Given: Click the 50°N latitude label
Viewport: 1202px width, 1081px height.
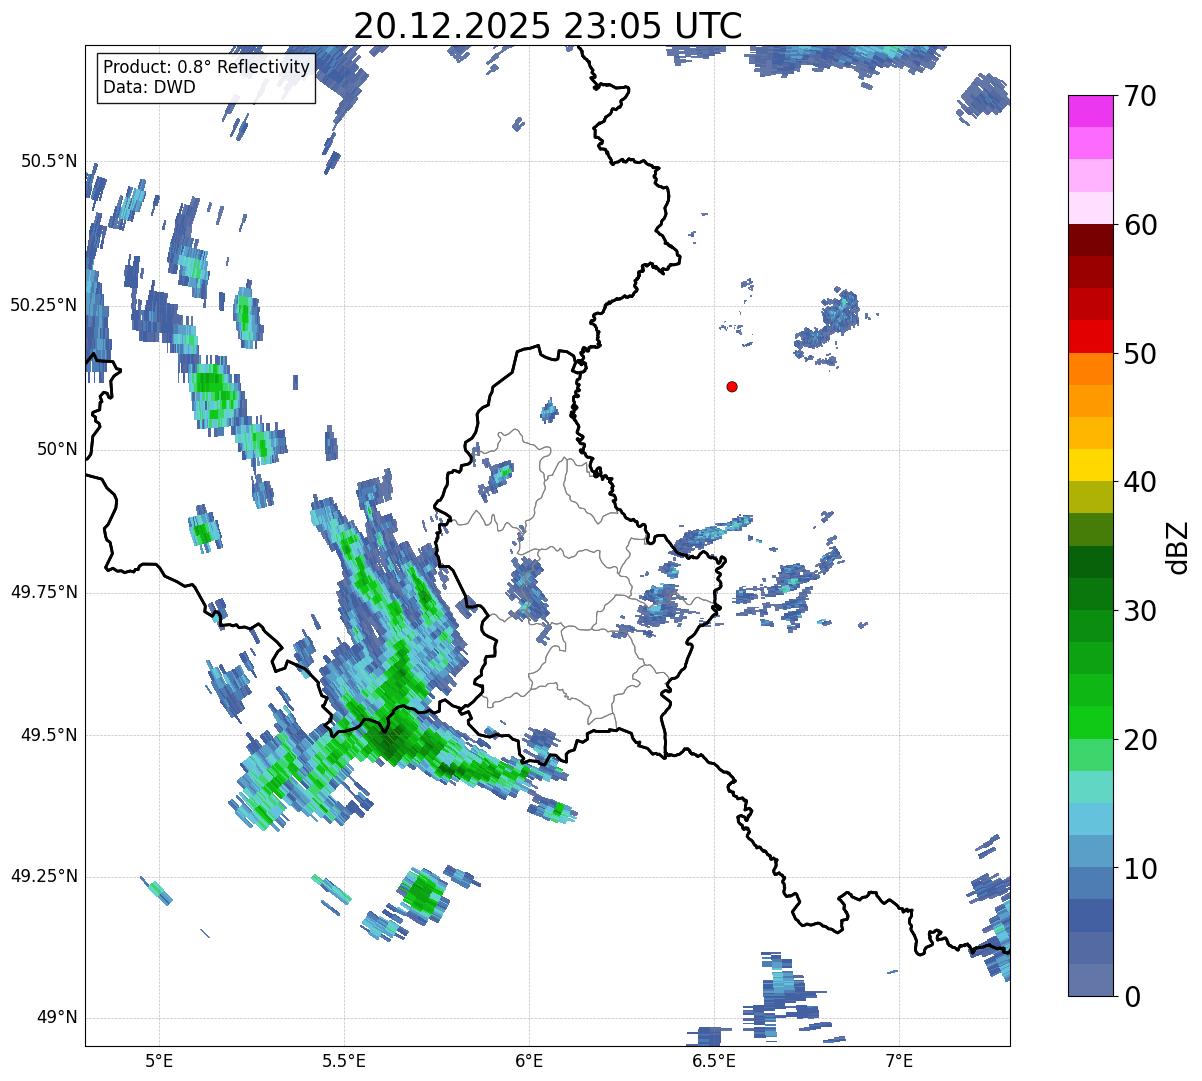Looking at the screenshot, I should pos(57,449).
